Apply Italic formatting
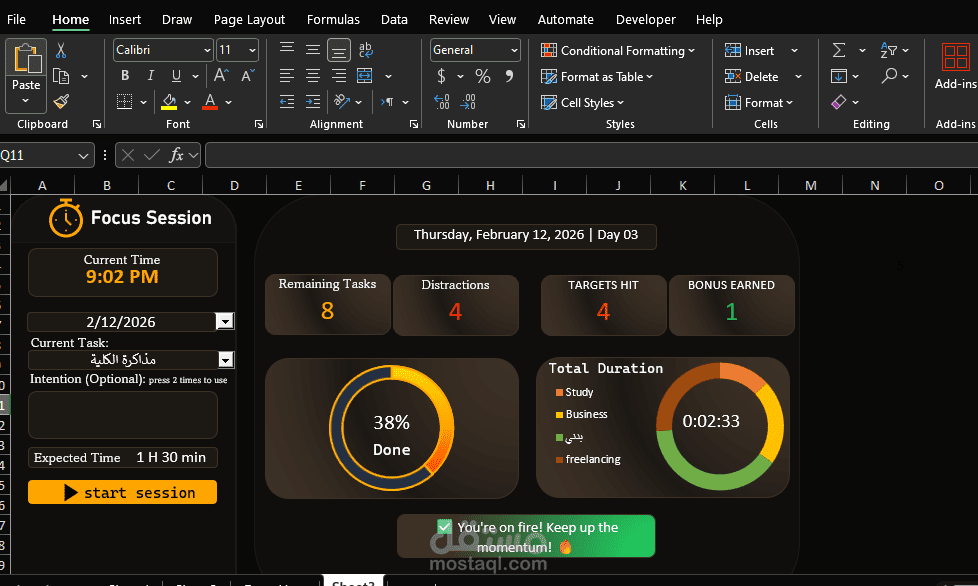This screenshot has height=586, width=978. pos(151,76)
